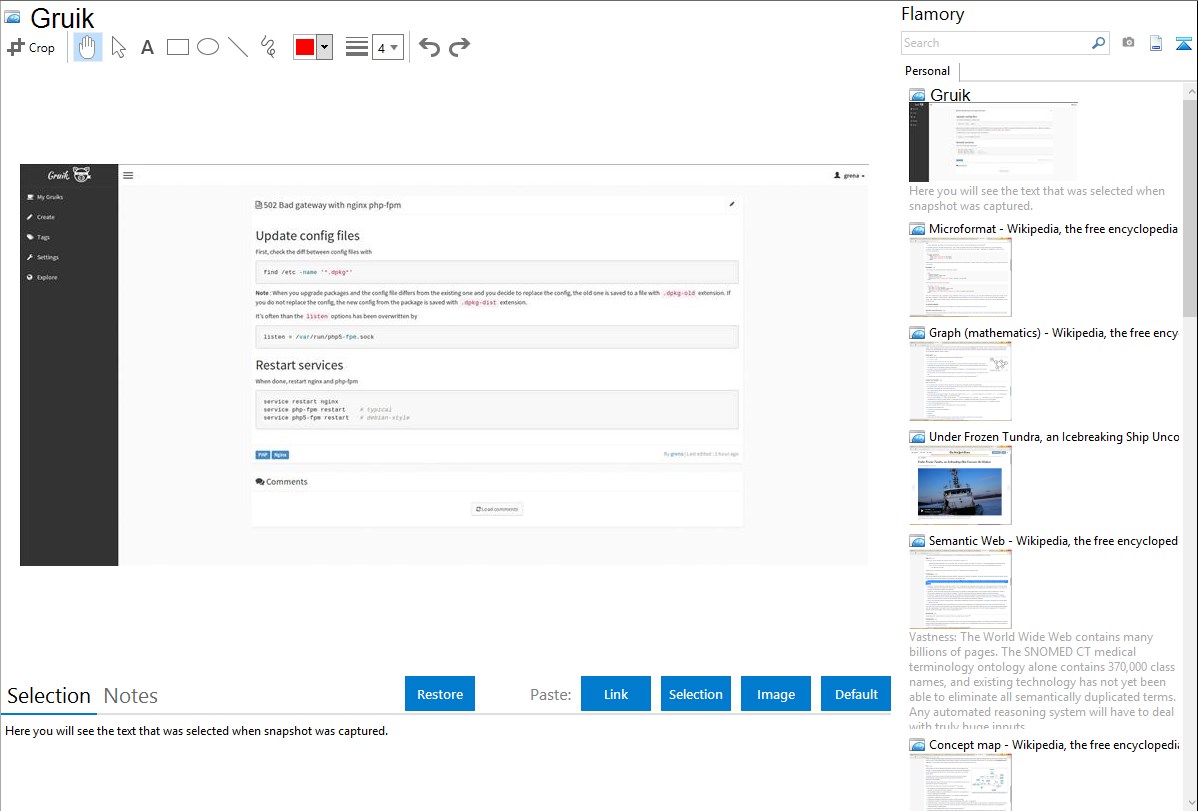The image size is (1198, 811).
Task: Open the Microformat Wikipedia snapshot thumbnail
Action: pos(960,277)
